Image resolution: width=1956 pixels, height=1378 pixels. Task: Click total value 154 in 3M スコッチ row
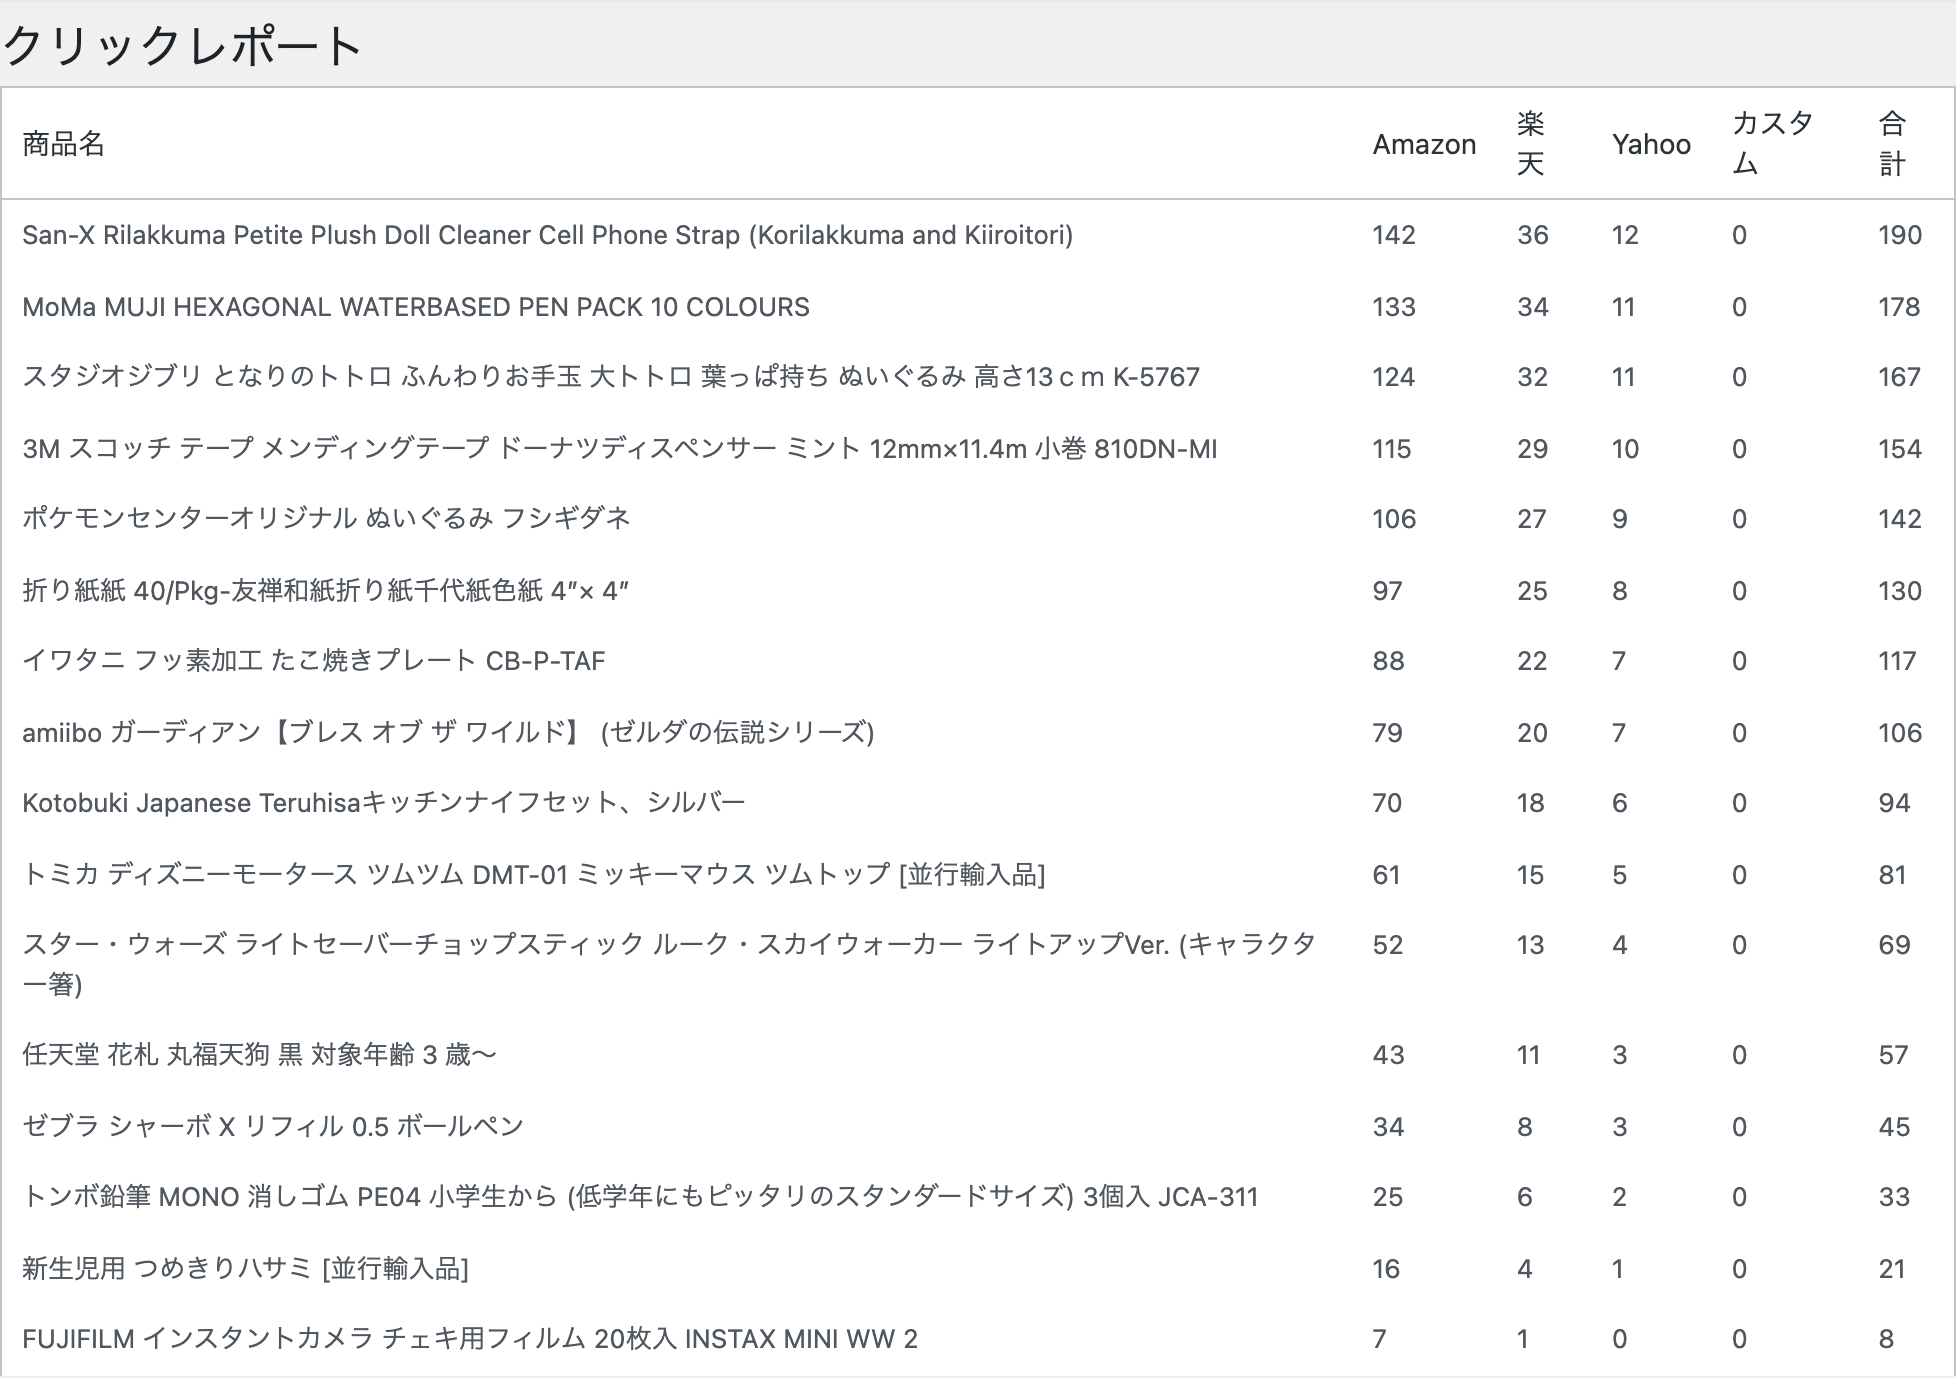click(1900, 449)
